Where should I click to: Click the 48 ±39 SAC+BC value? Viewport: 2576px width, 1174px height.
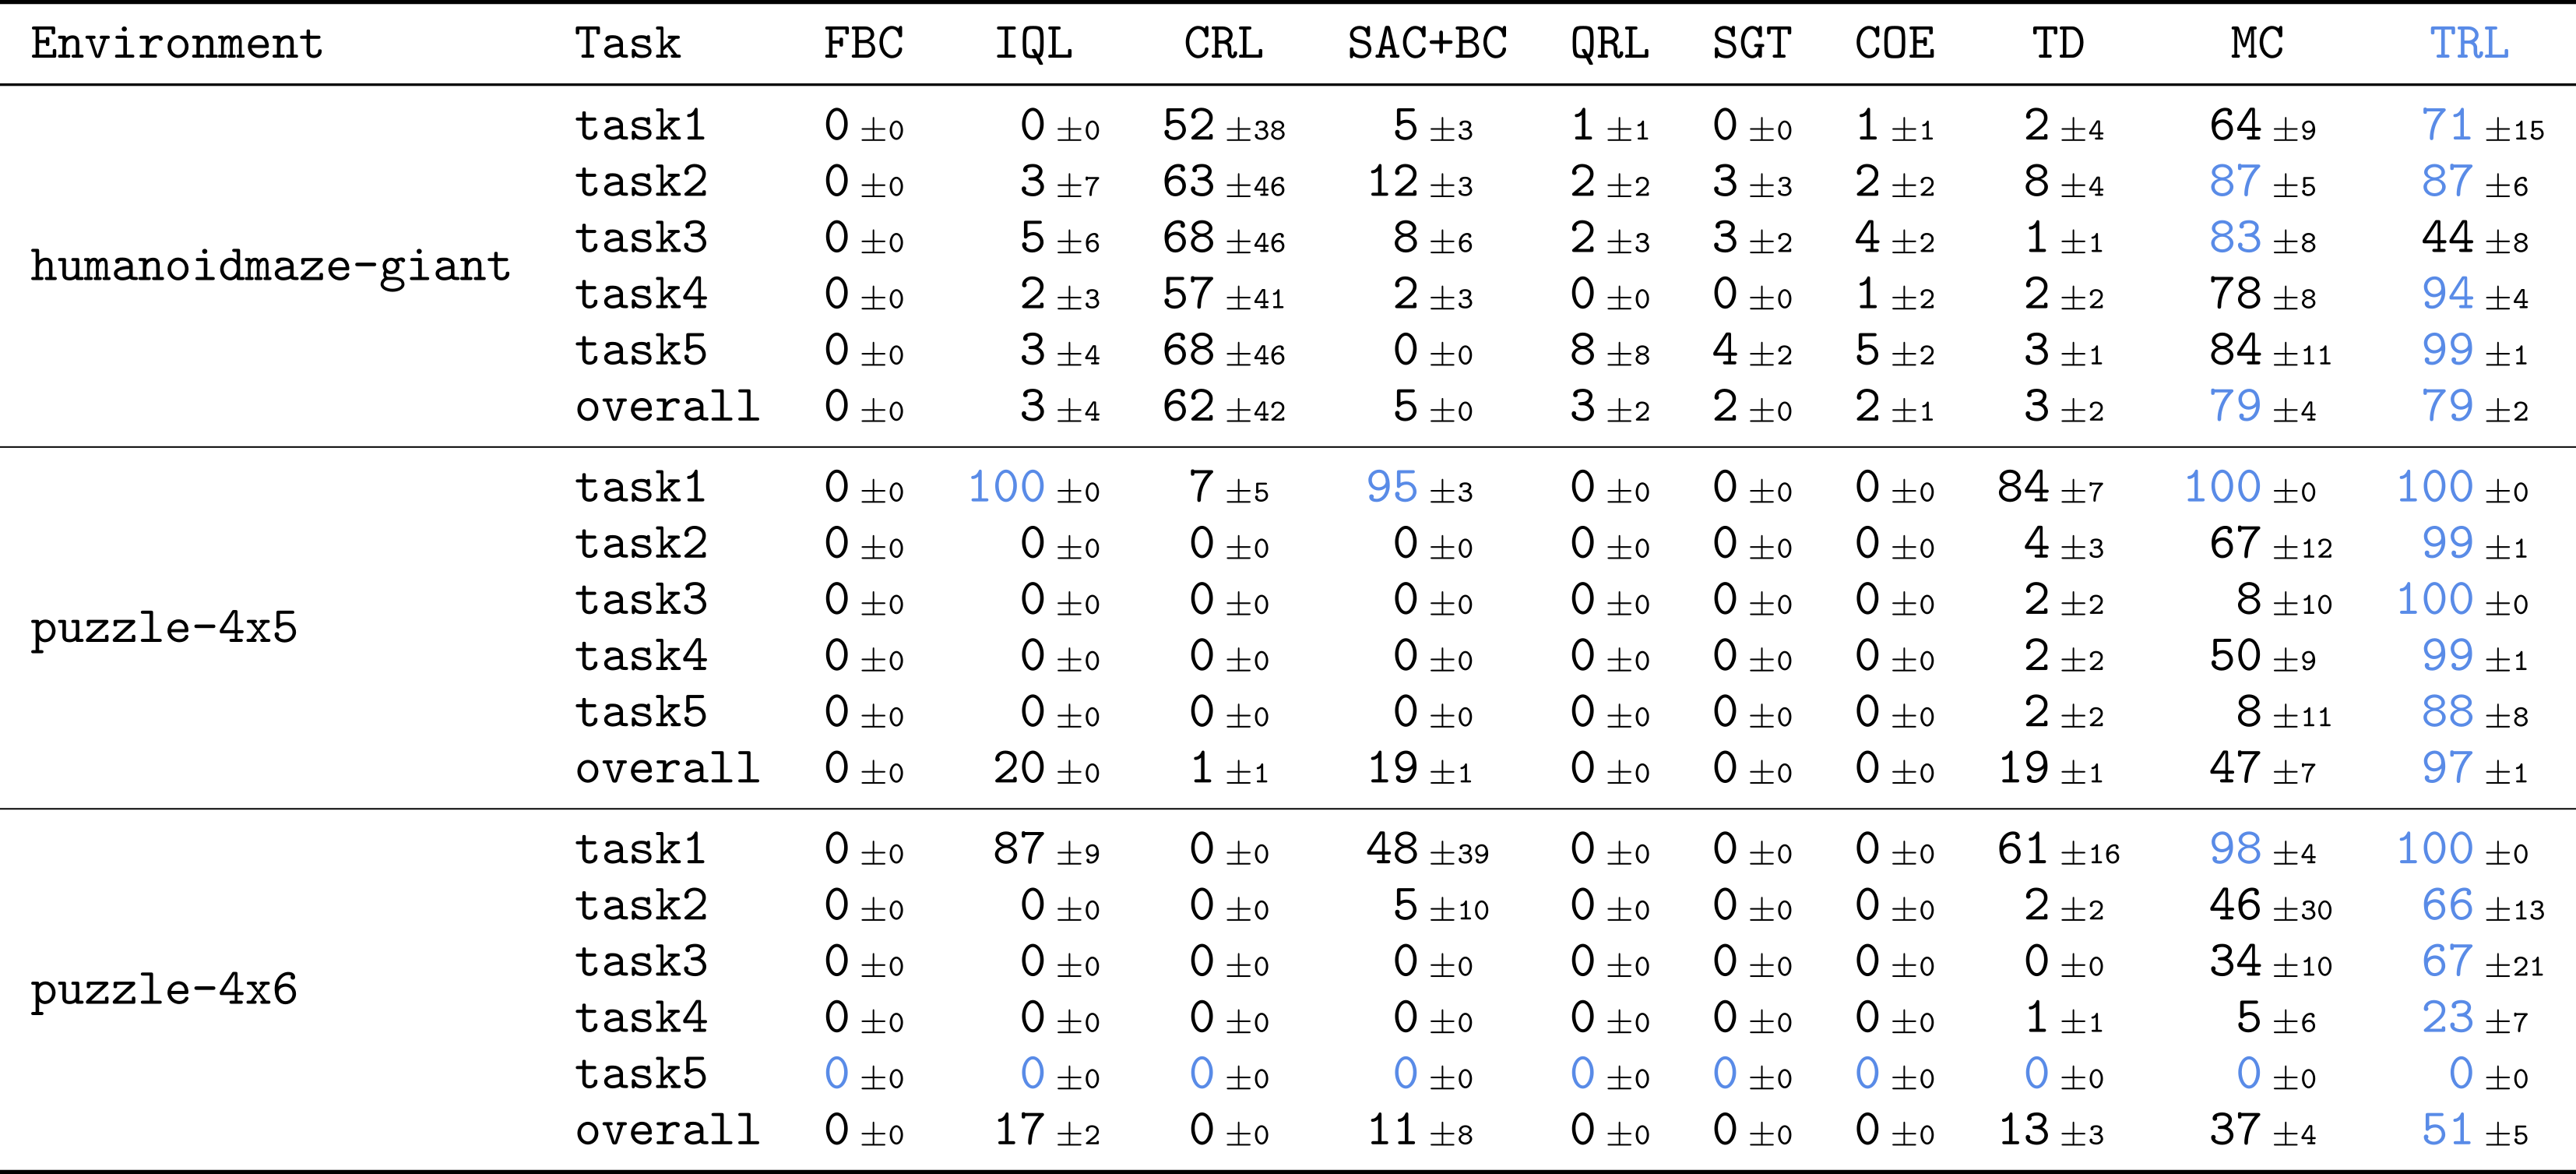1427,850
